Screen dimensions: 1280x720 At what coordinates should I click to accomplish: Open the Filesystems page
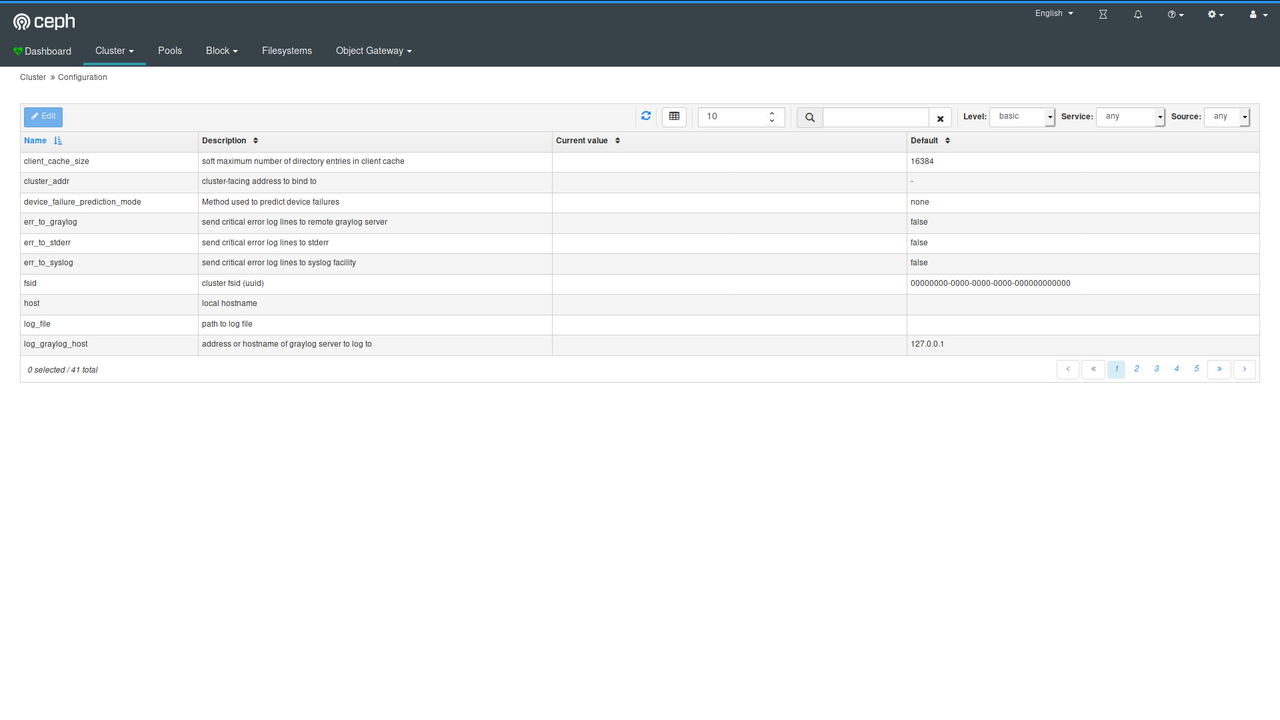(287, 51)
